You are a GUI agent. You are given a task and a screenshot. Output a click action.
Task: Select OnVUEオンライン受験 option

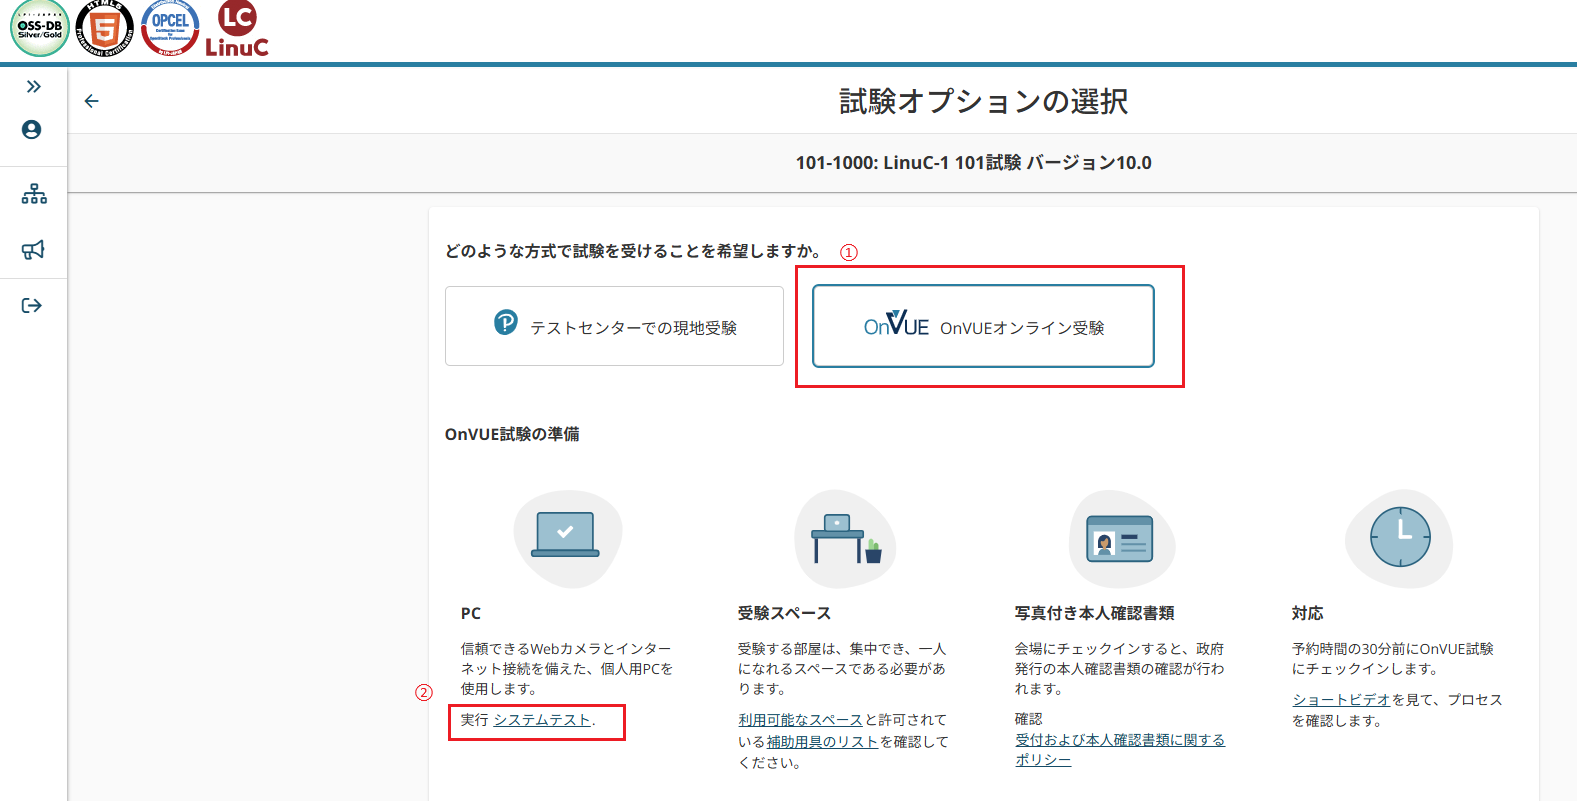click(x=983, y=327)
